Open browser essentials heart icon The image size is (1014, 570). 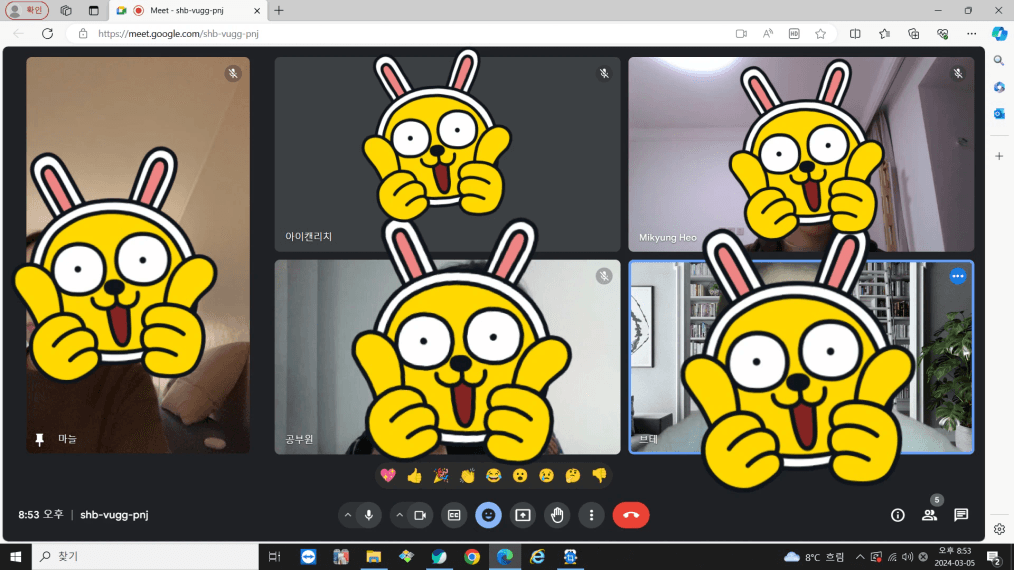942,34
